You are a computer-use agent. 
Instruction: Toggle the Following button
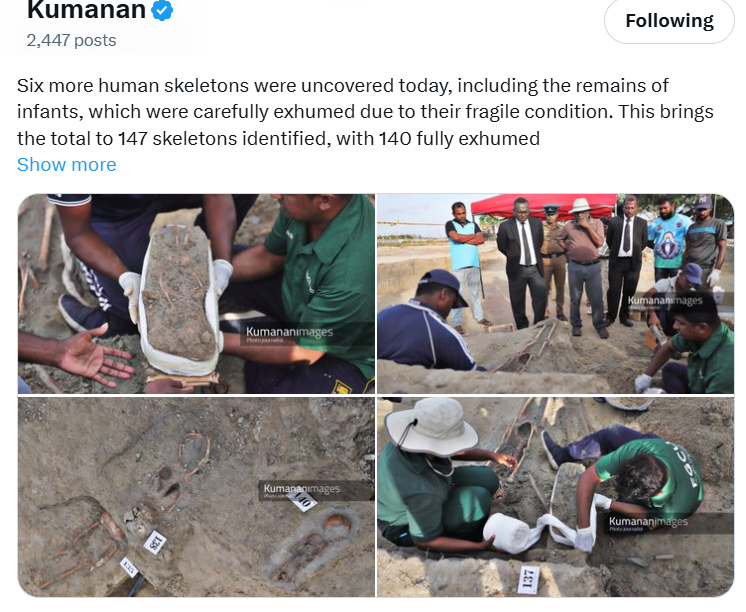669,21
